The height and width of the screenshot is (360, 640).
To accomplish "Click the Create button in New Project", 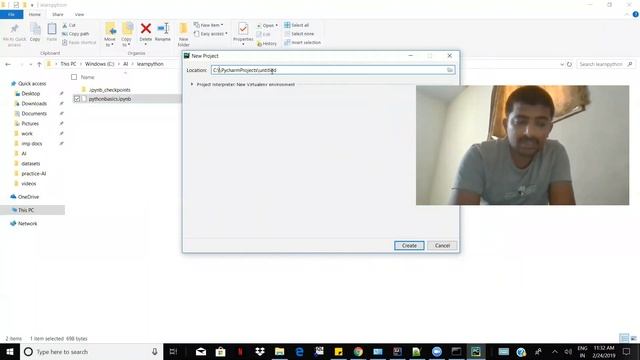I will 409,246.
